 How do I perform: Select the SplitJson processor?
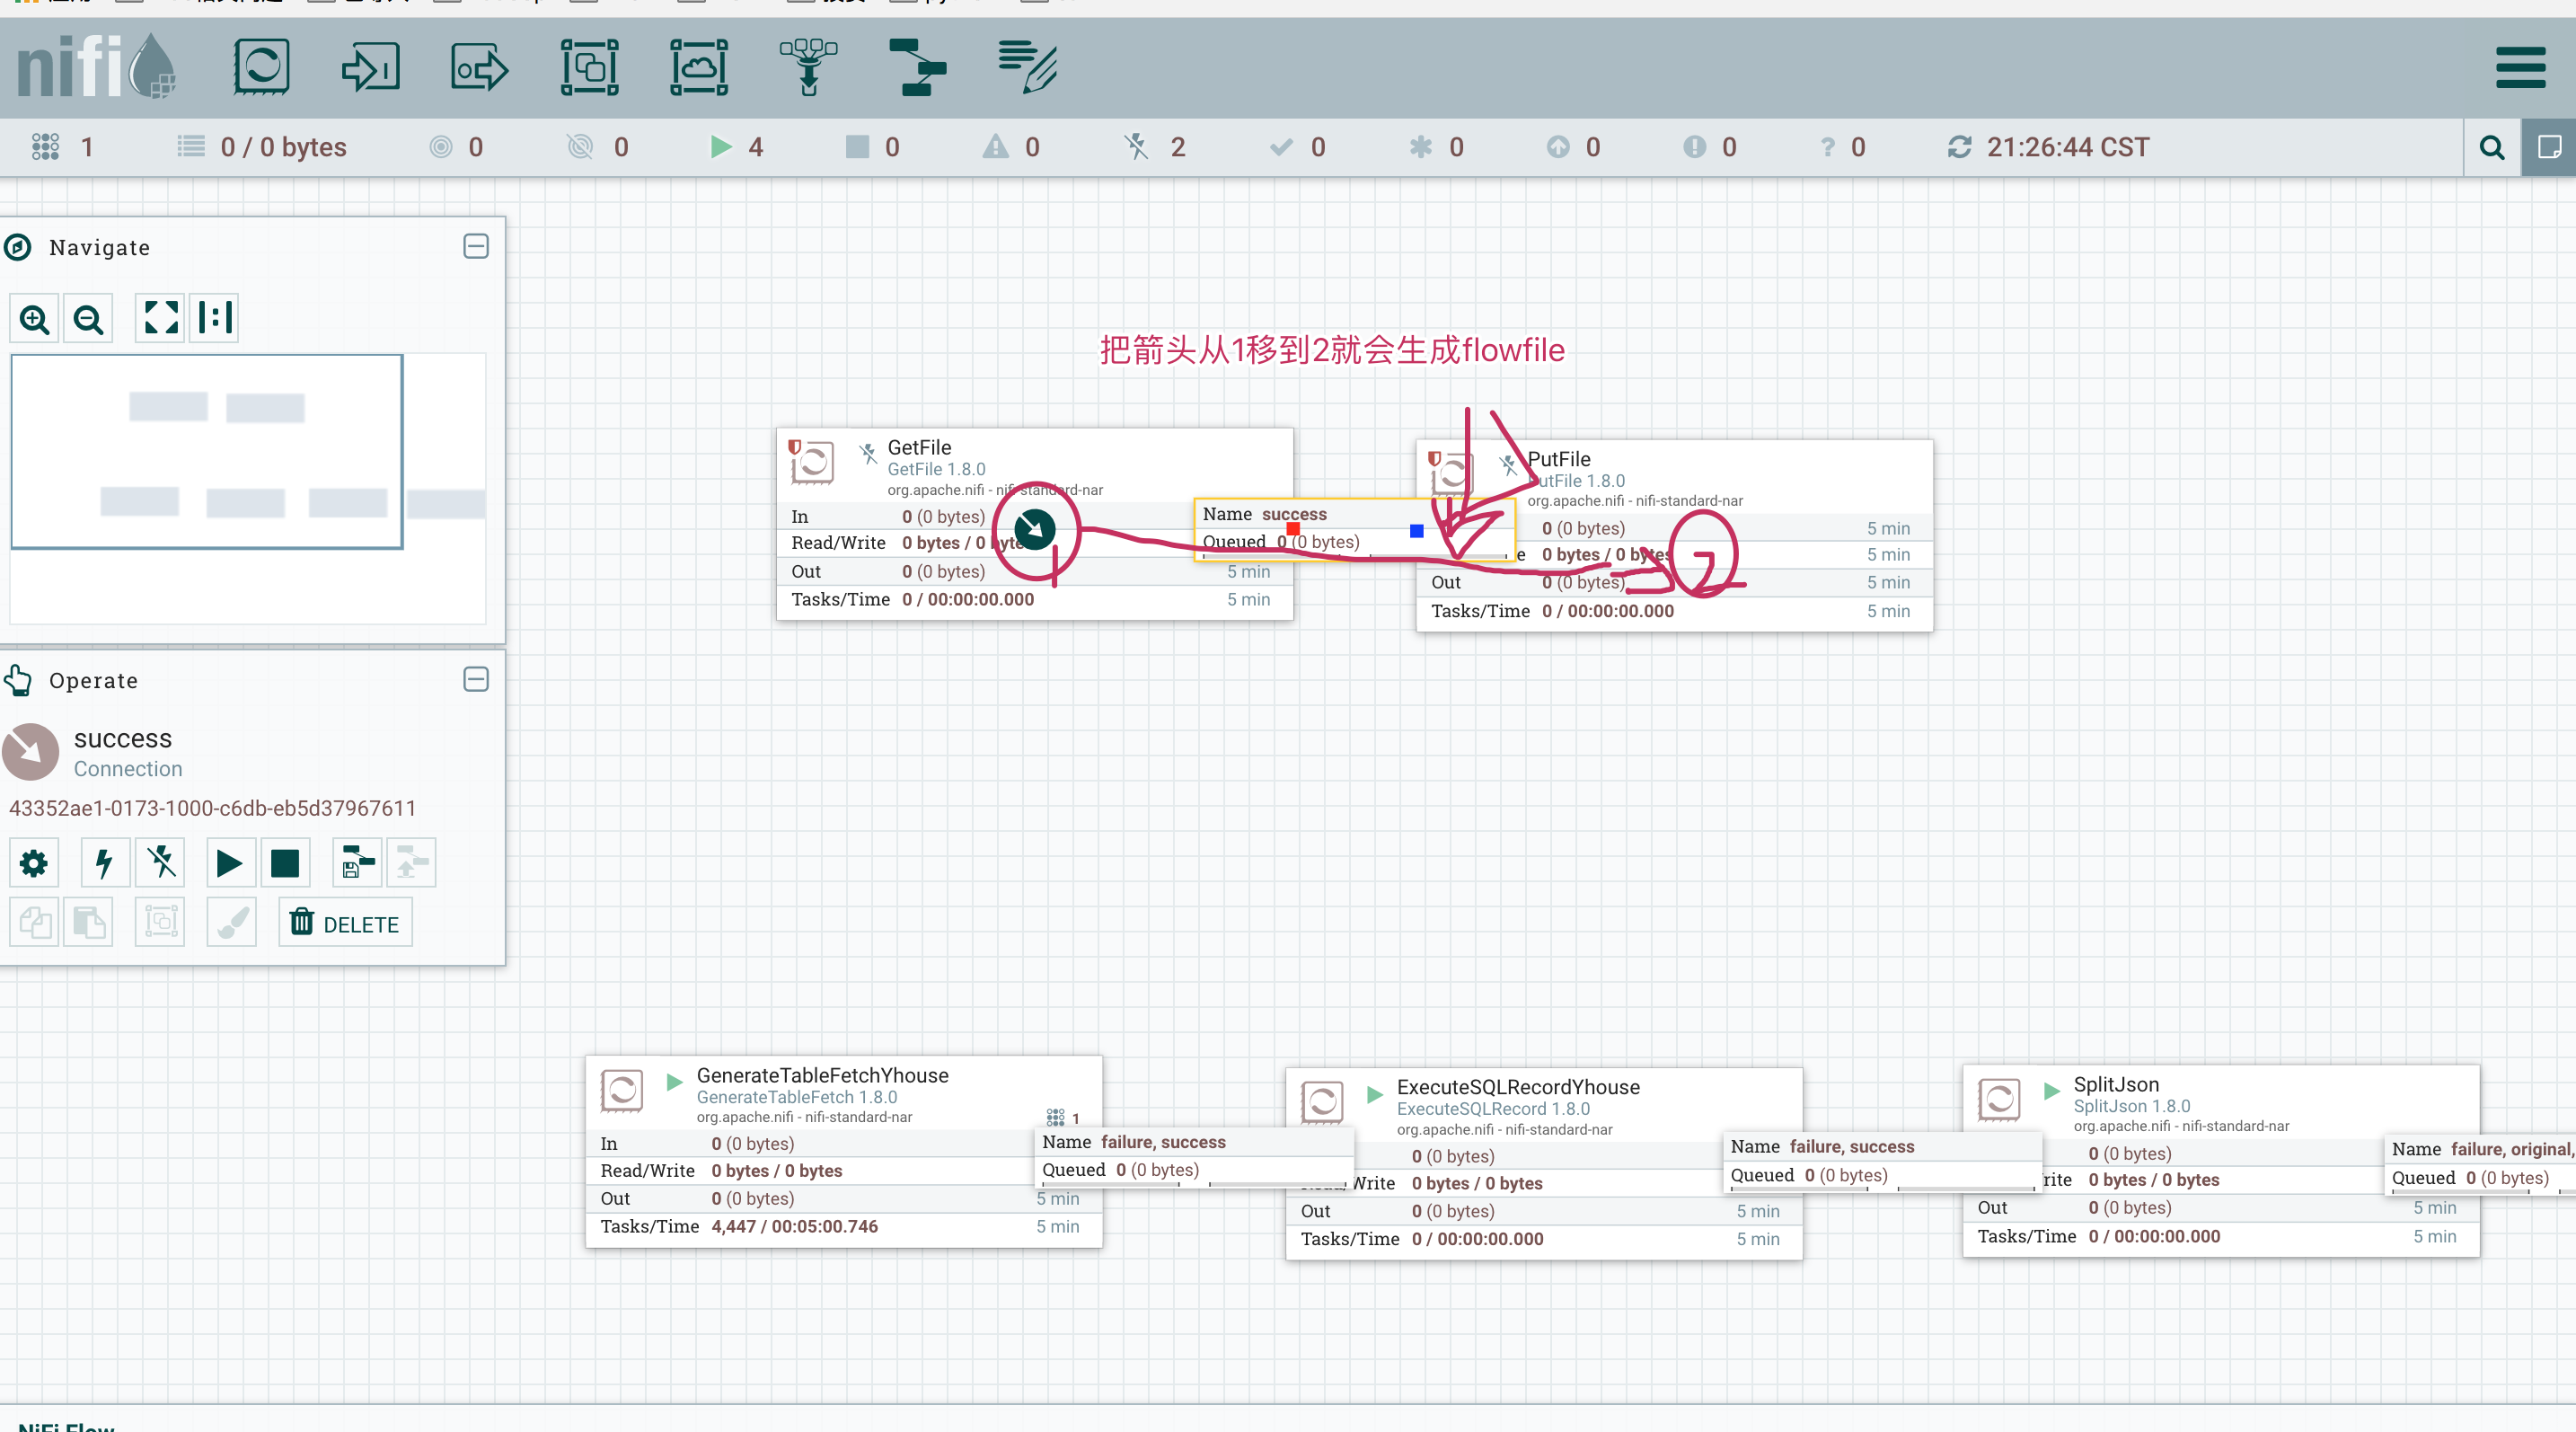click(2220, 1161)
